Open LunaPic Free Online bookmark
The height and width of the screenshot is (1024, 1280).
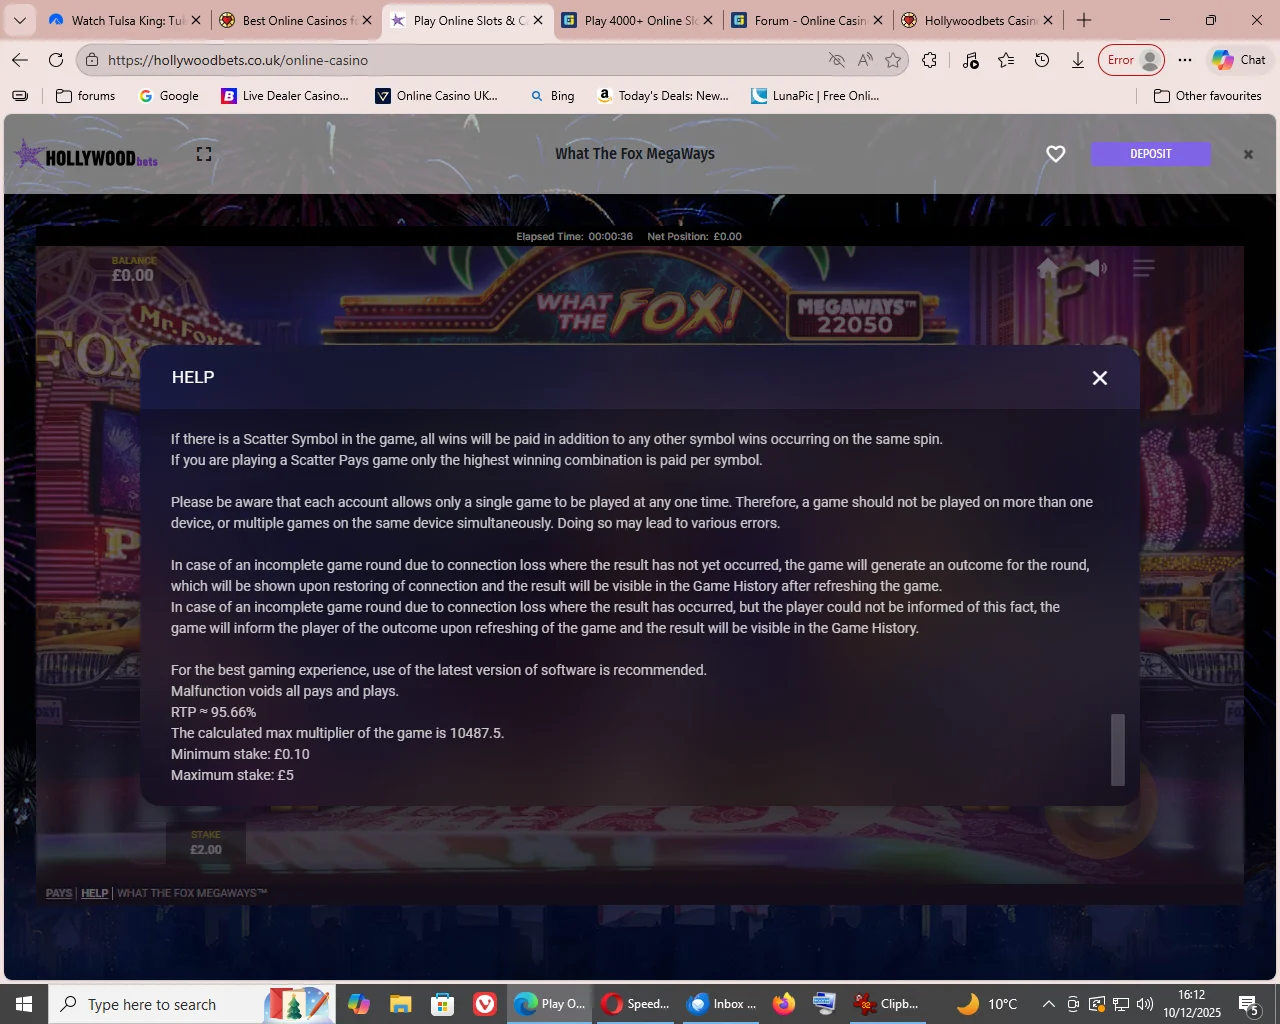[x=816, y=96]
